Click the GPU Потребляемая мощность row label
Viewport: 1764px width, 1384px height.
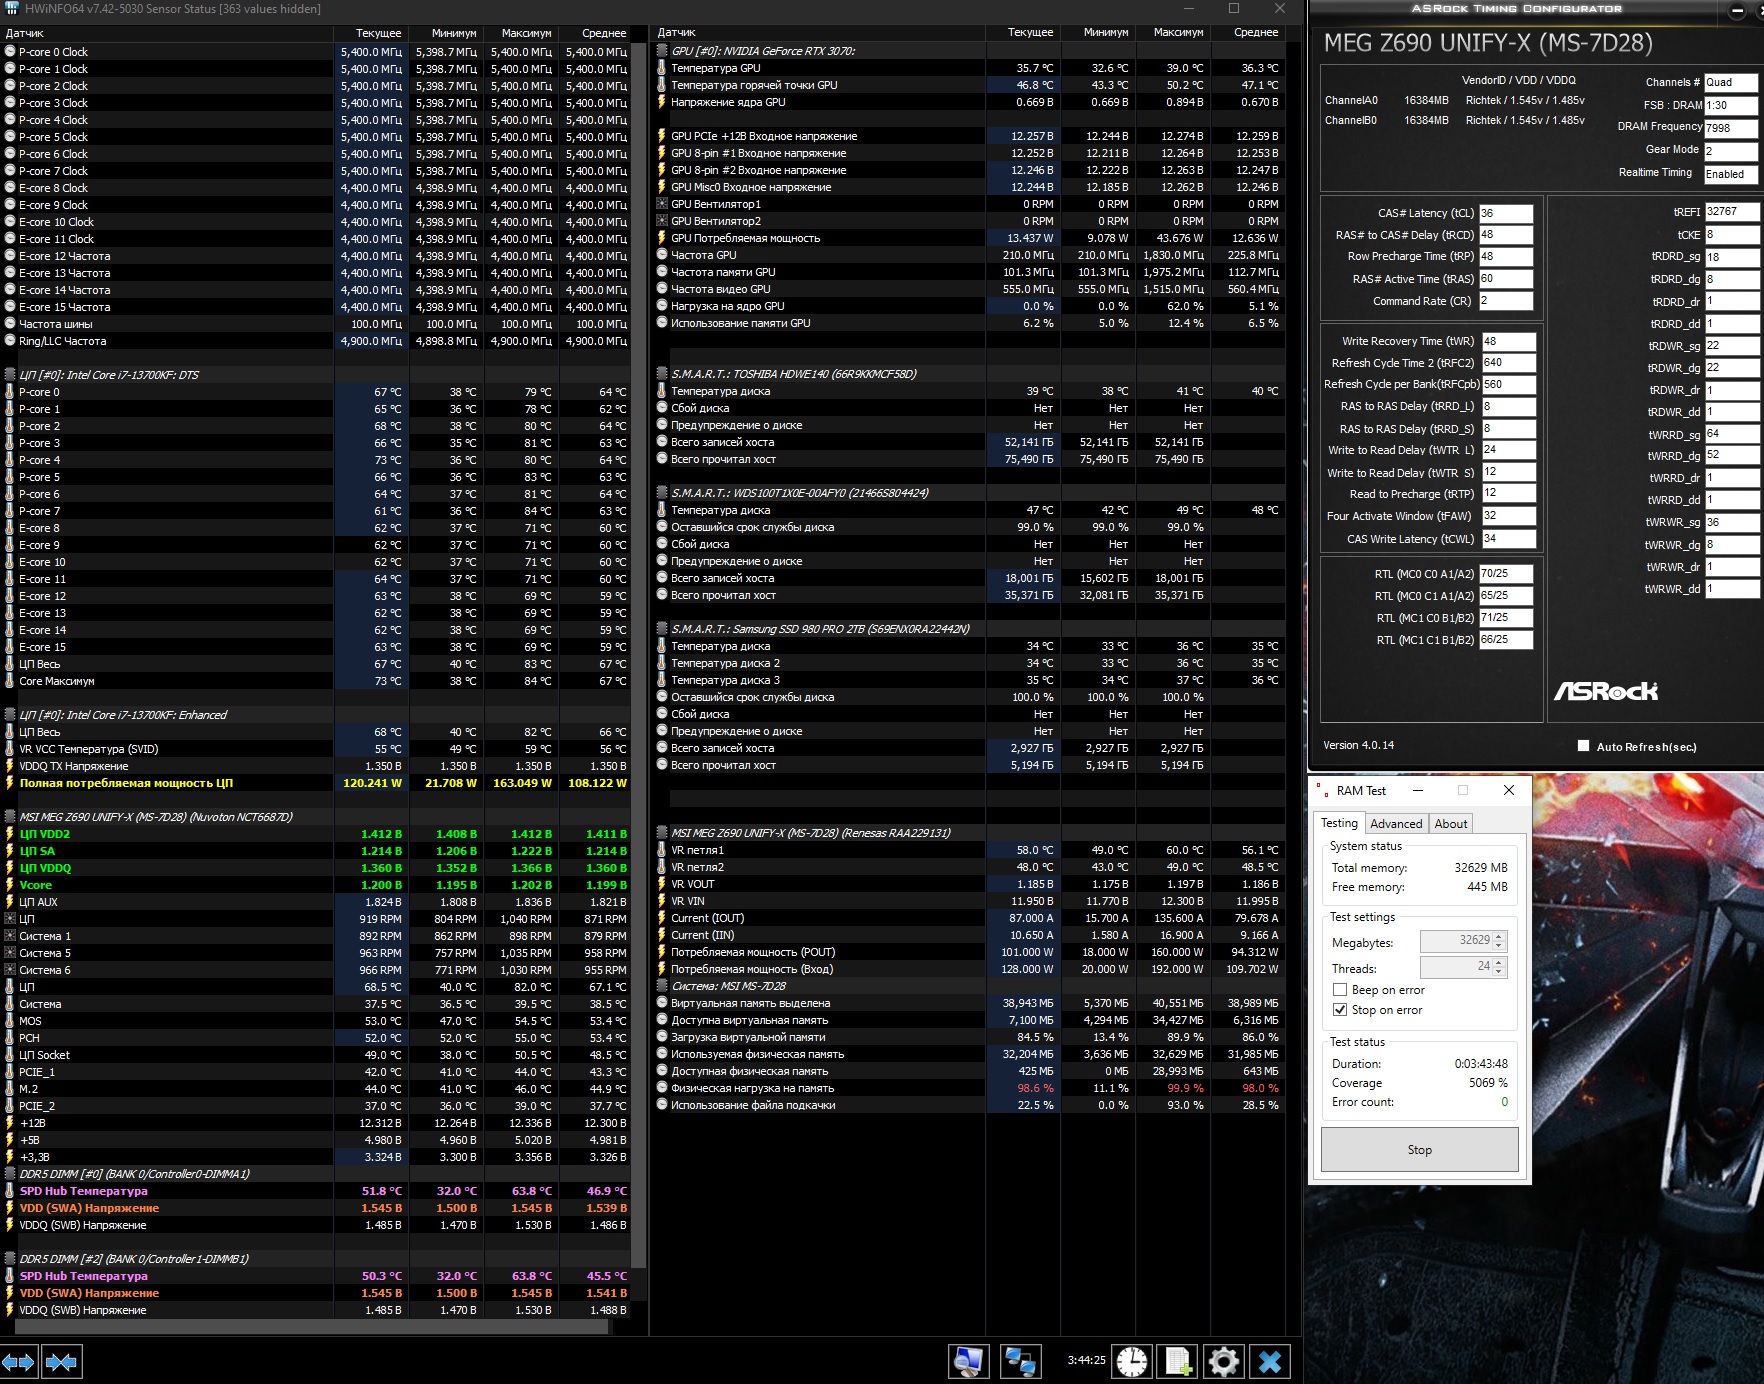click(745, 238)
